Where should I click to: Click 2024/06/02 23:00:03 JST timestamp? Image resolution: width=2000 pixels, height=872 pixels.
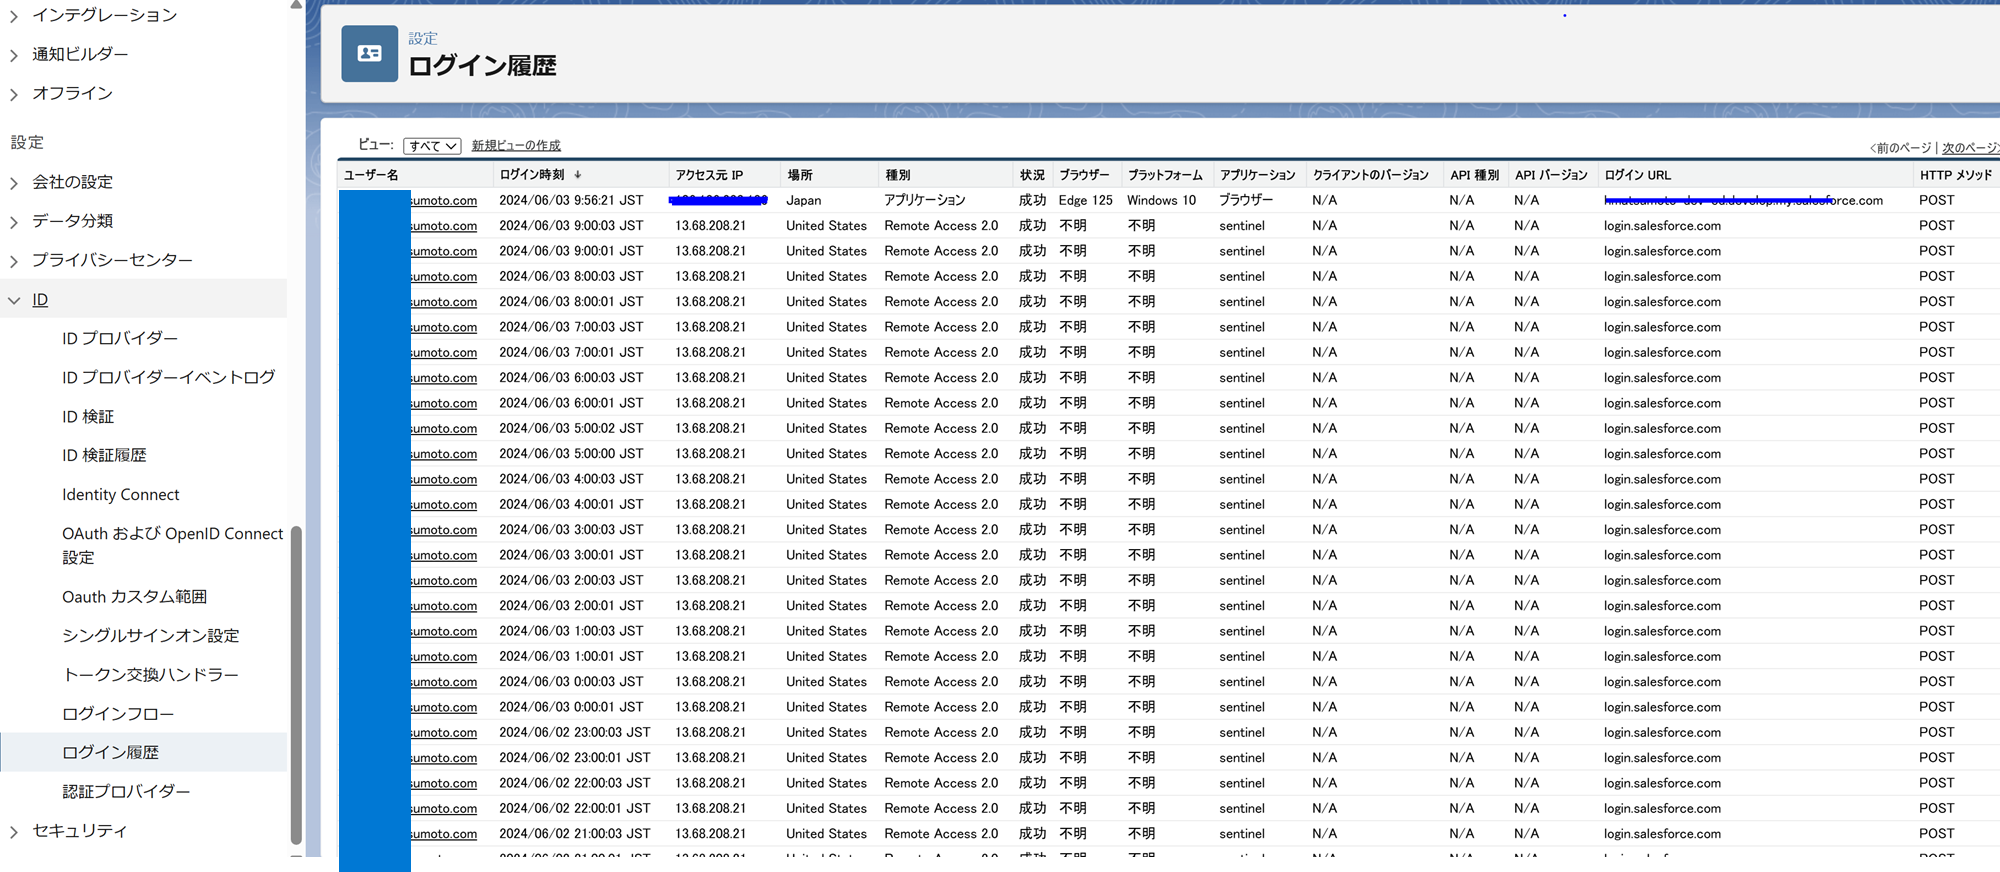click(x=575, y=733)
